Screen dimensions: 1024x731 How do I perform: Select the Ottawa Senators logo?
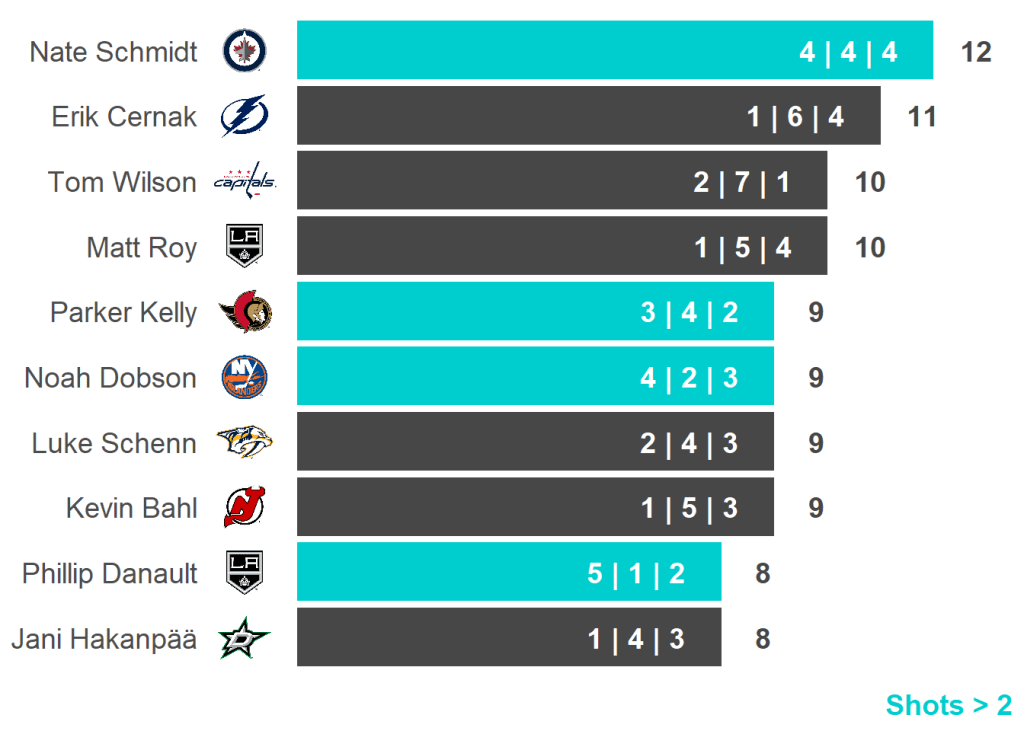pos(245,313)
